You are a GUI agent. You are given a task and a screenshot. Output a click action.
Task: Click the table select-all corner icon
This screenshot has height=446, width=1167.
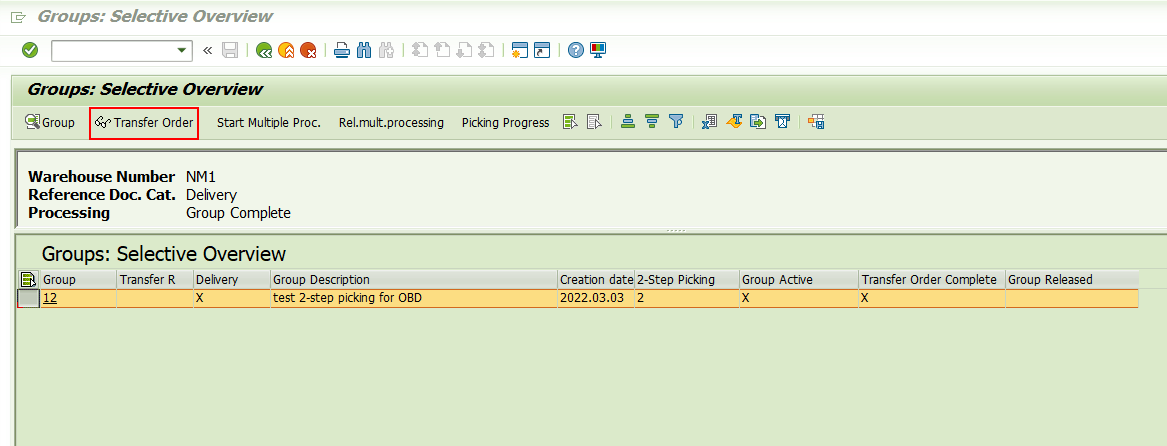(28, 280)
